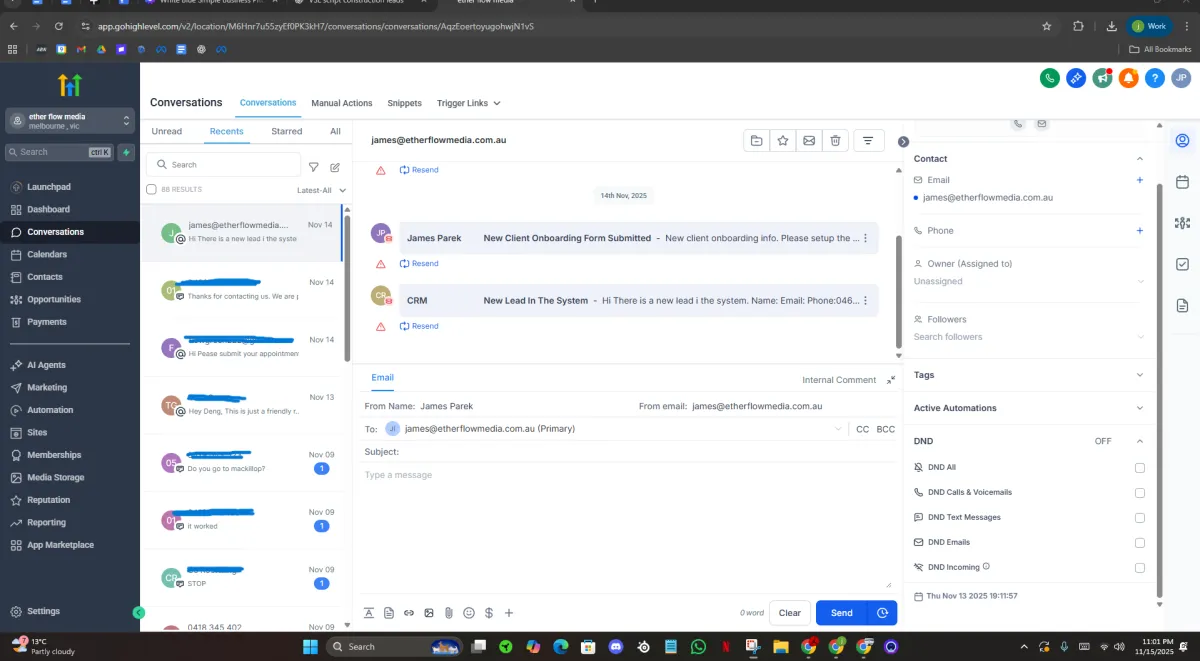Open schedule send clock button
The height and width of the screenshot is (661, 1200).
pyautogui.click(x=883, y=613)
